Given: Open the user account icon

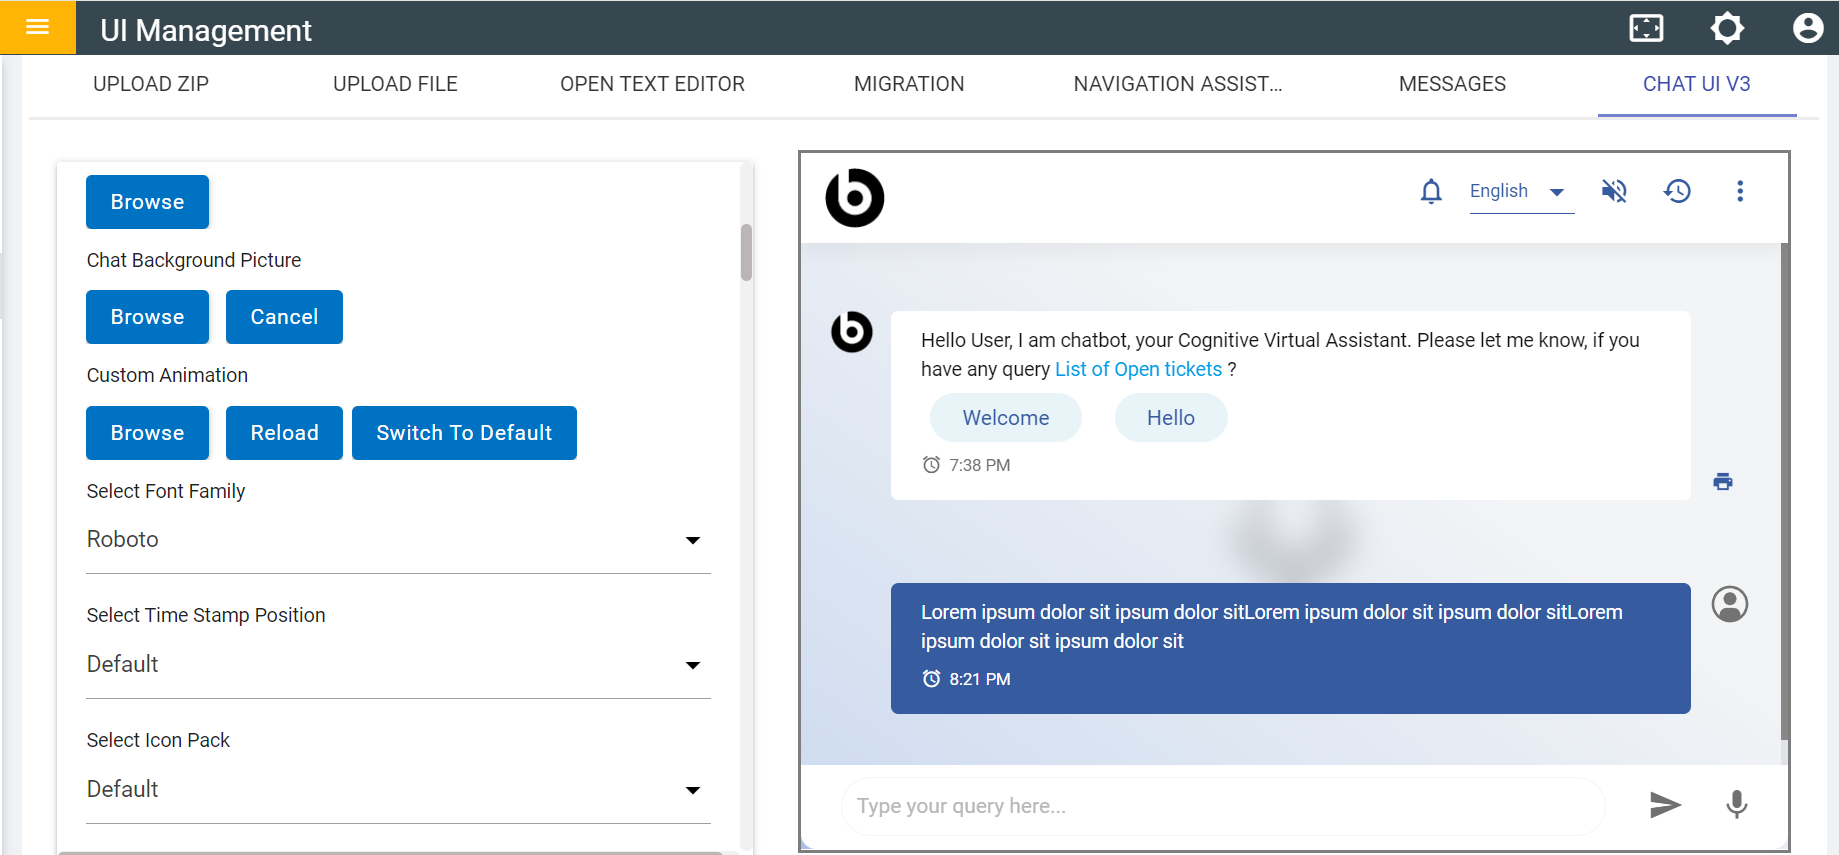Looking at the screenshot, I should 1807,28.
